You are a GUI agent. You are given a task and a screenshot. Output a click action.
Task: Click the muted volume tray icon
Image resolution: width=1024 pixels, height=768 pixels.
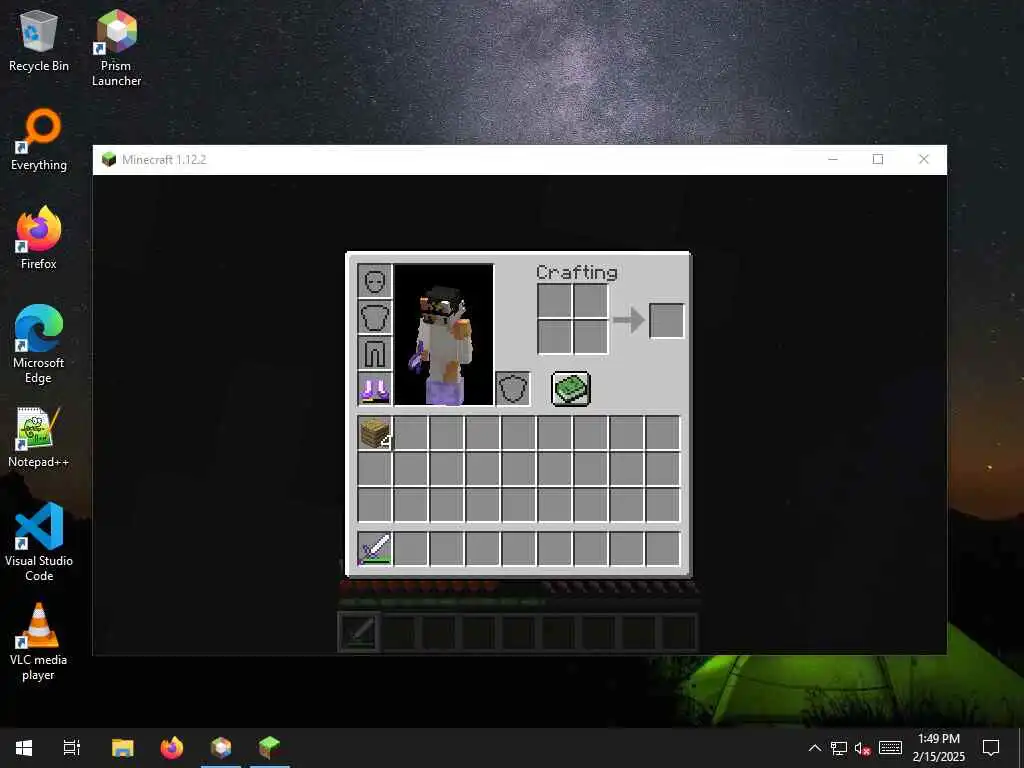pos(863,748)
